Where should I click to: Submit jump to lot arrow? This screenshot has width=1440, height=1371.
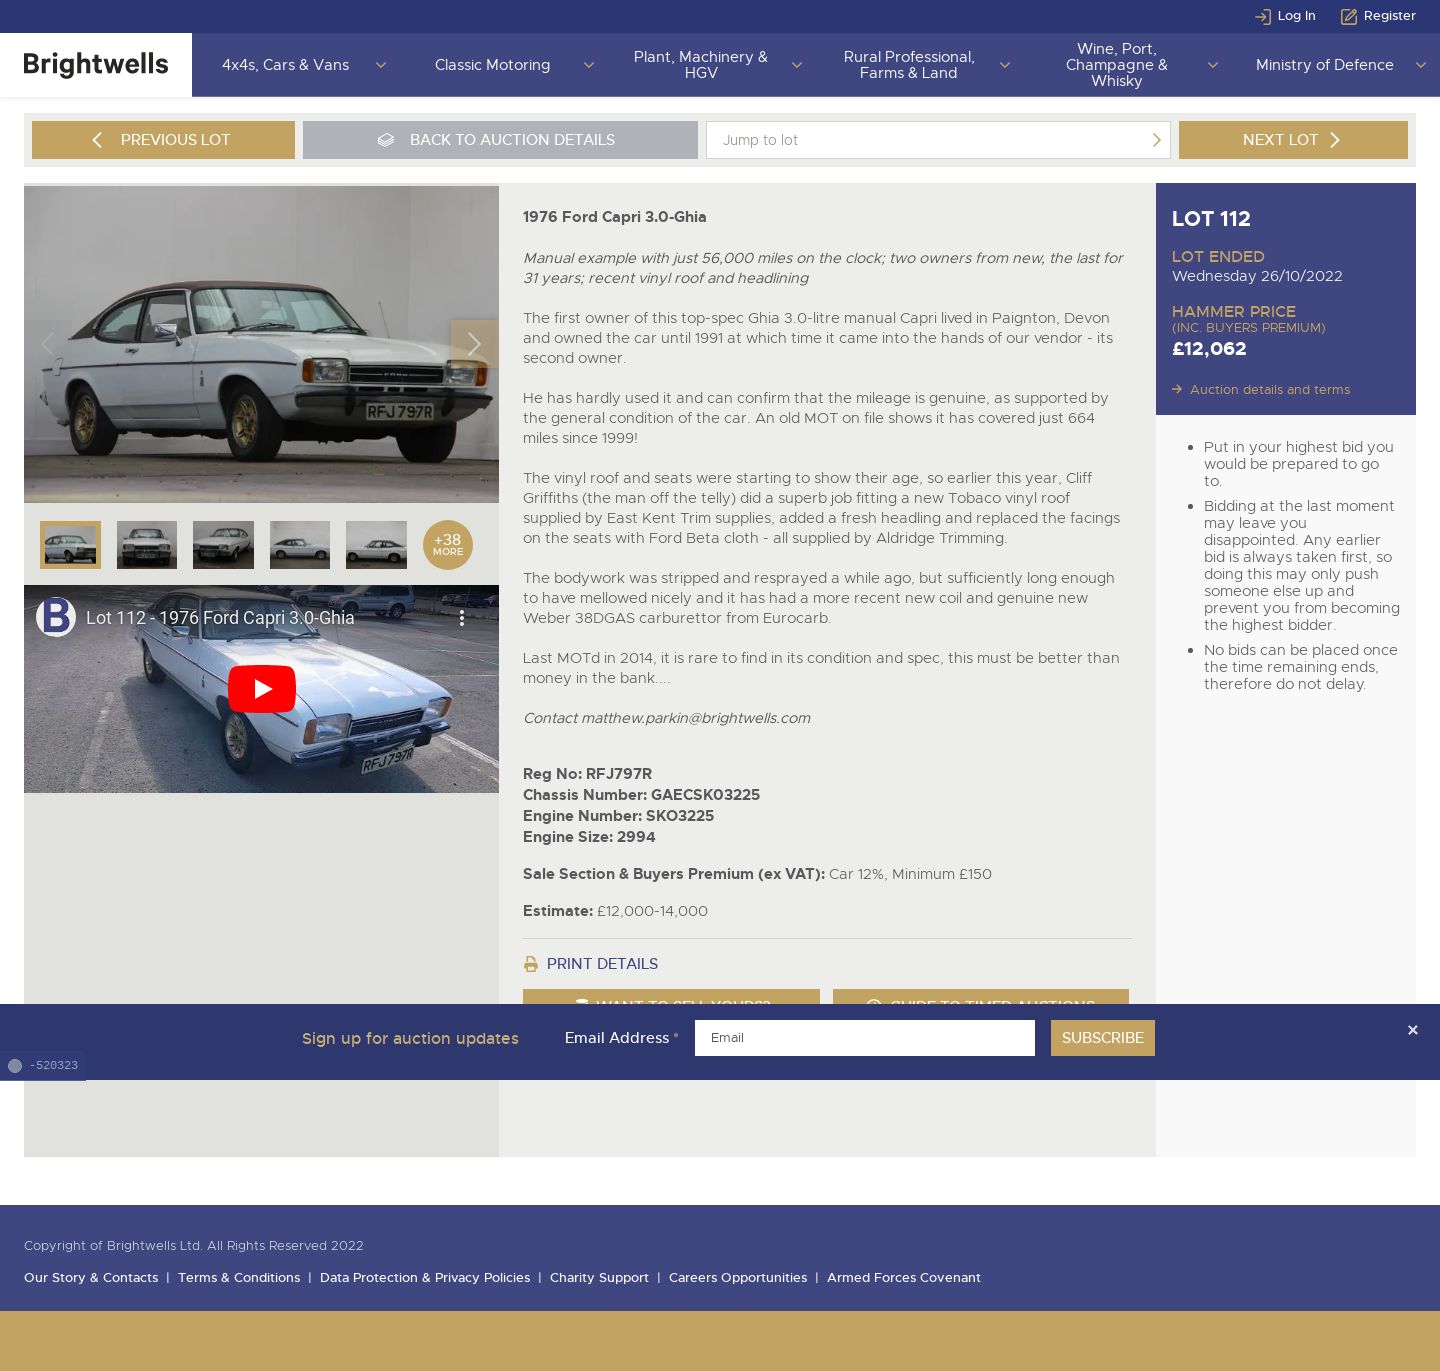pos(1156,140)
